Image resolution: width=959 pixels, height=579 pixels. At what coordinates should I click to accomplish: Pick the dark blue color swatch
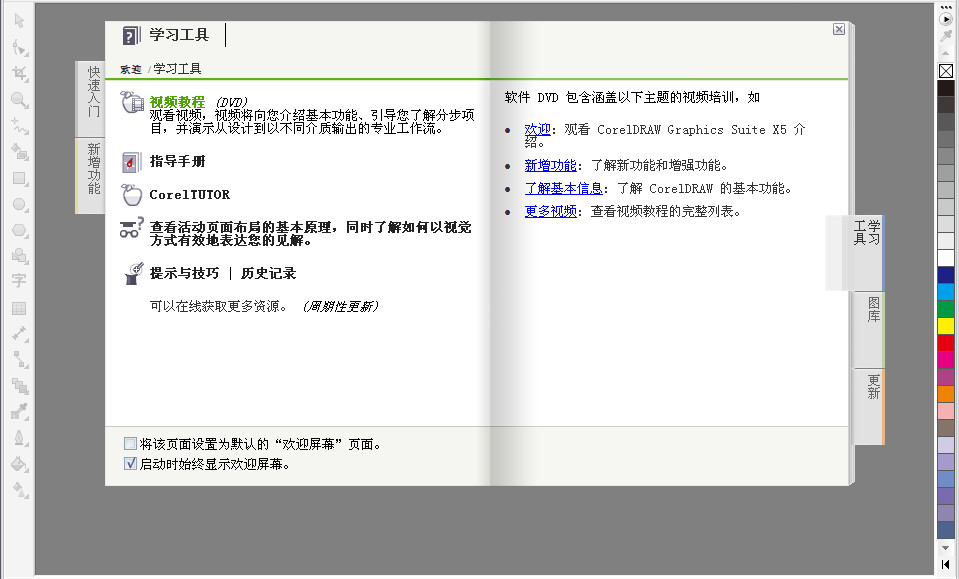[946, 275]
